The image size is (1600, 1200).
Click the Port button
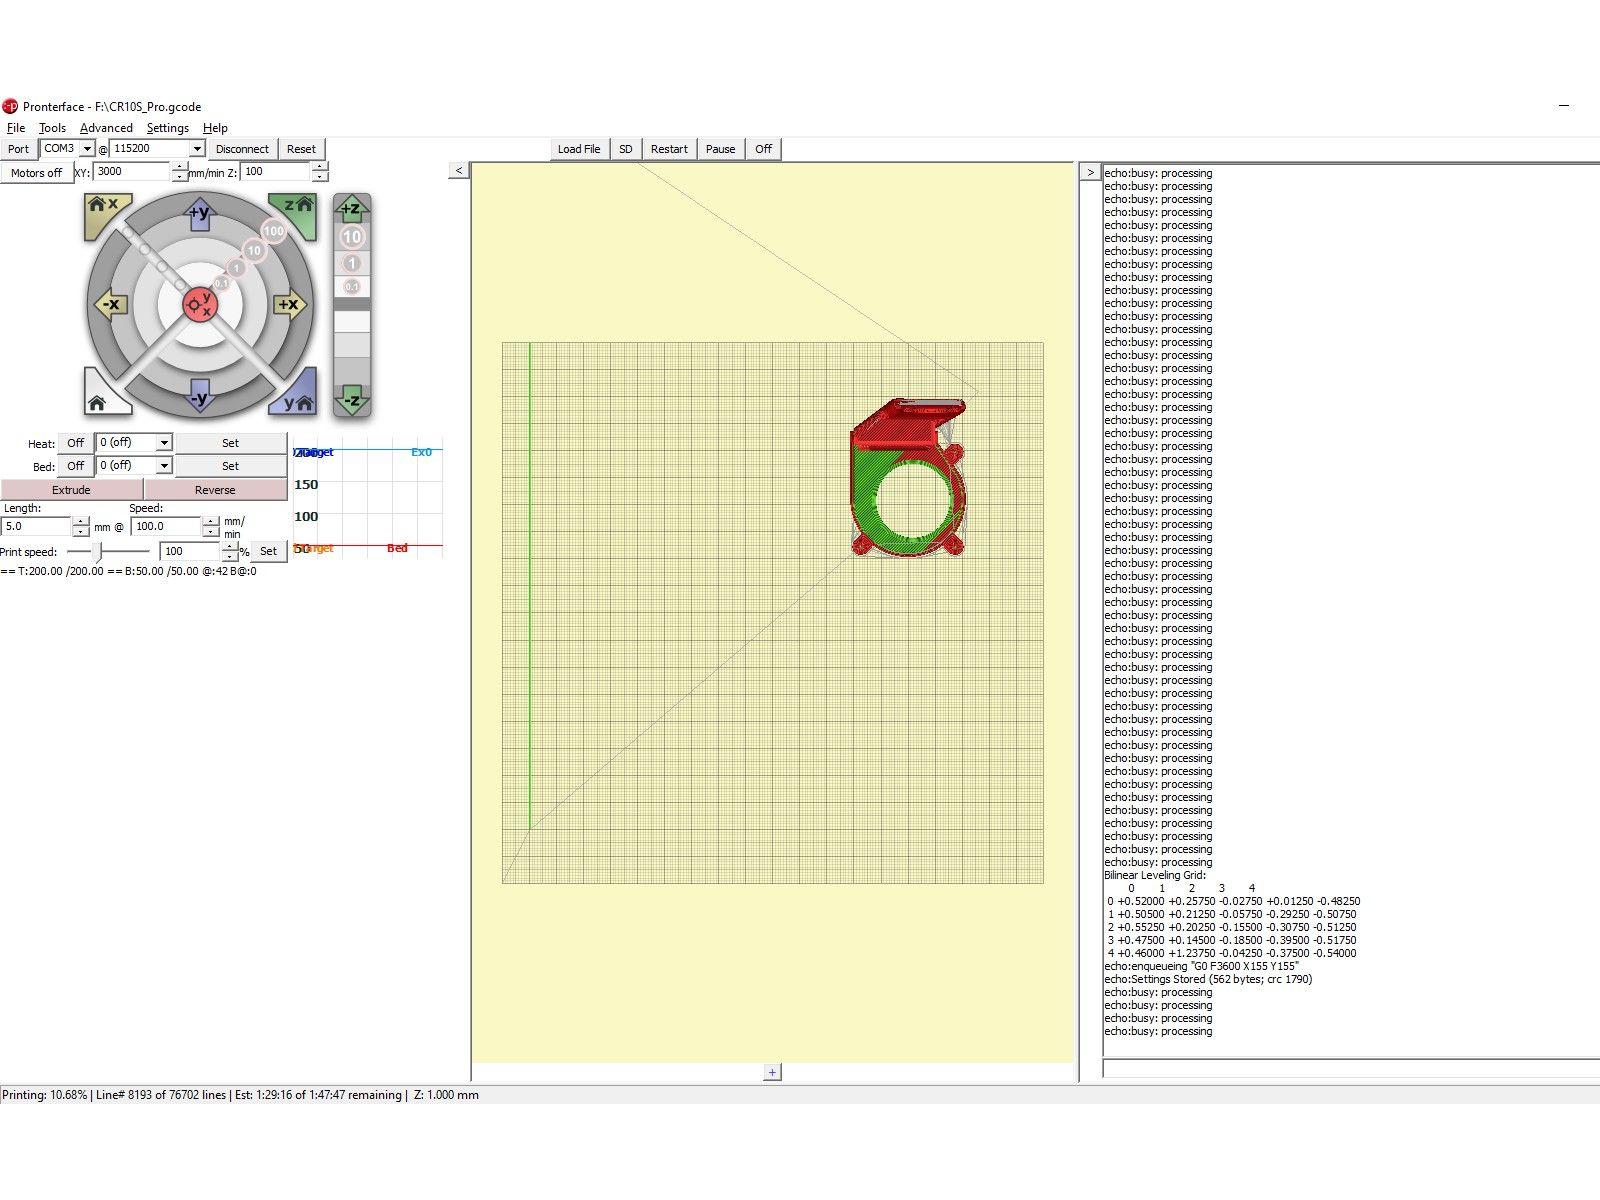coord(19,149)
